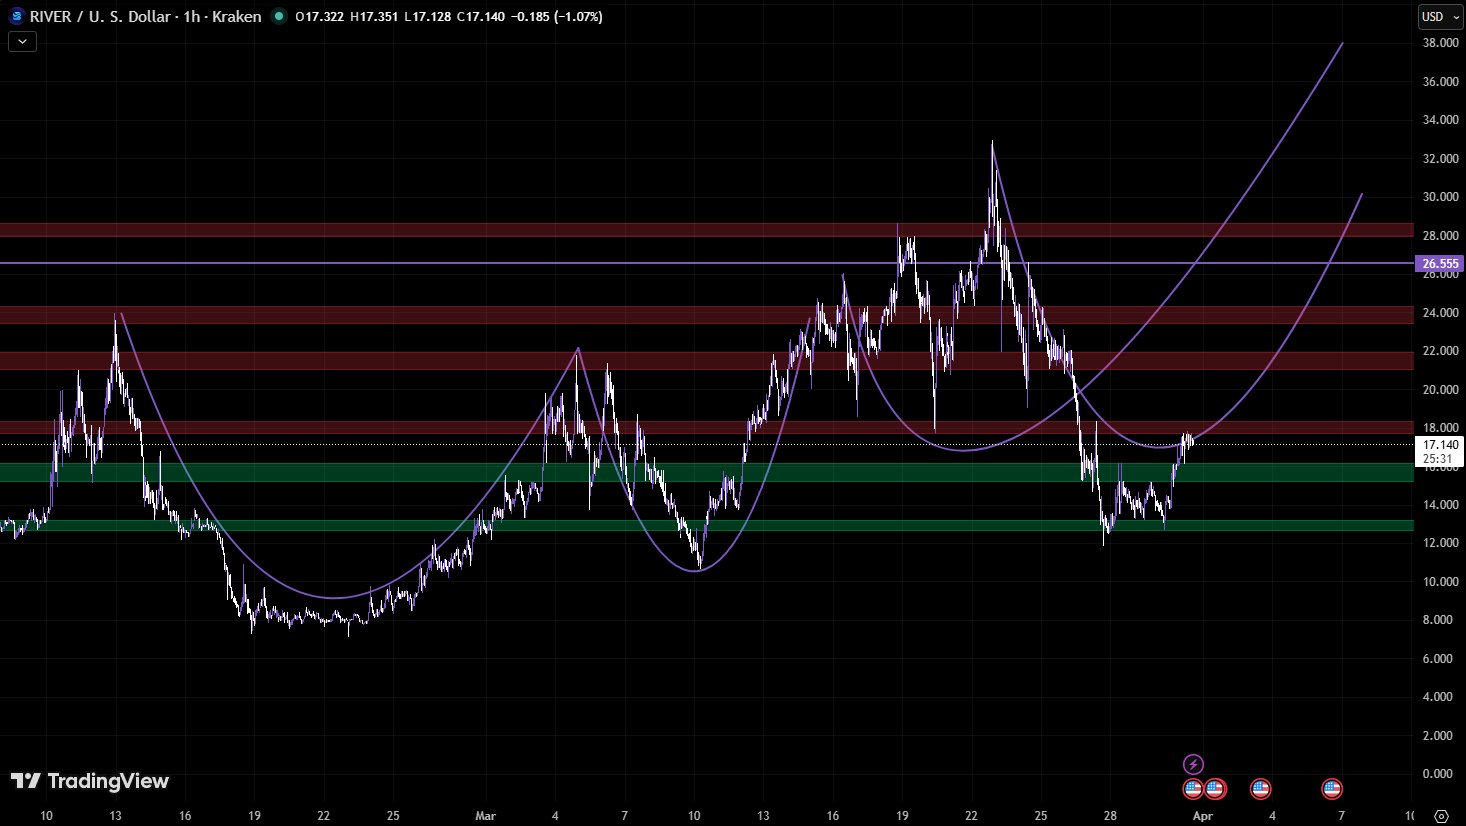Screen dimensions: 1466x826
Task: Click the TradingView logo
Action: (x=90, y=781)
